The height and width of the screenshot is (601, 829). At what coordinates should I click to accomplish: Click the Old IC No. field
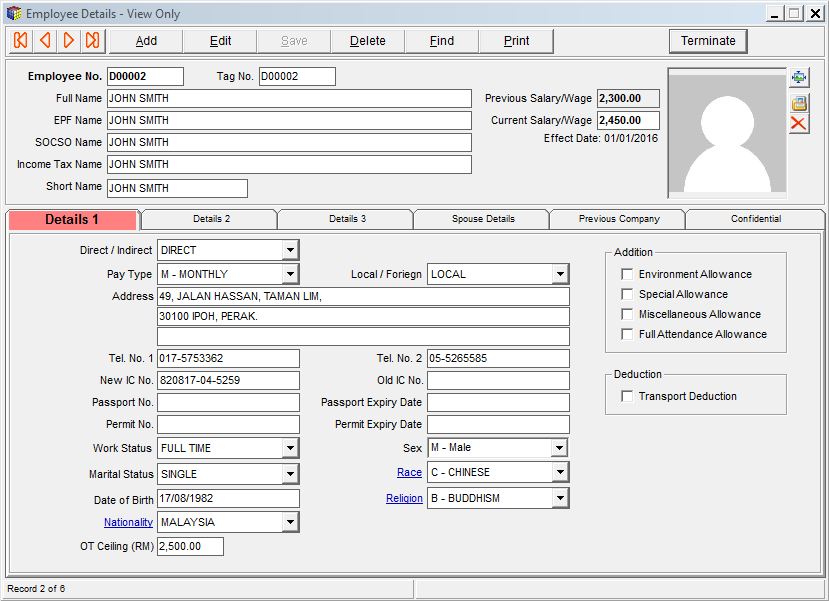click(x=498, y=380)
